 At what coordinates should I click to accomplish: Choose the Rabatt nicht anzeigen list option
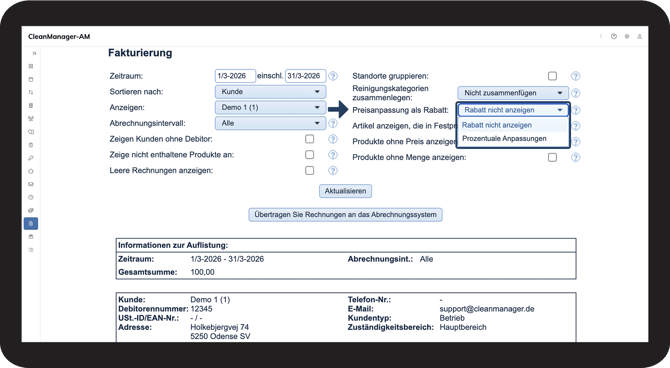pos(513,125)
